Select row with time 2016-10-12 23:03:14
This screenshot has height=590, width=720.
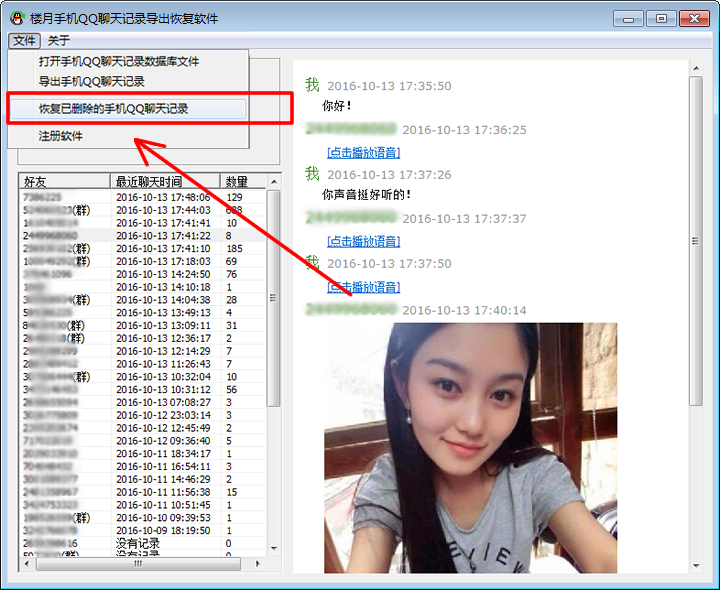pos(142,416)
